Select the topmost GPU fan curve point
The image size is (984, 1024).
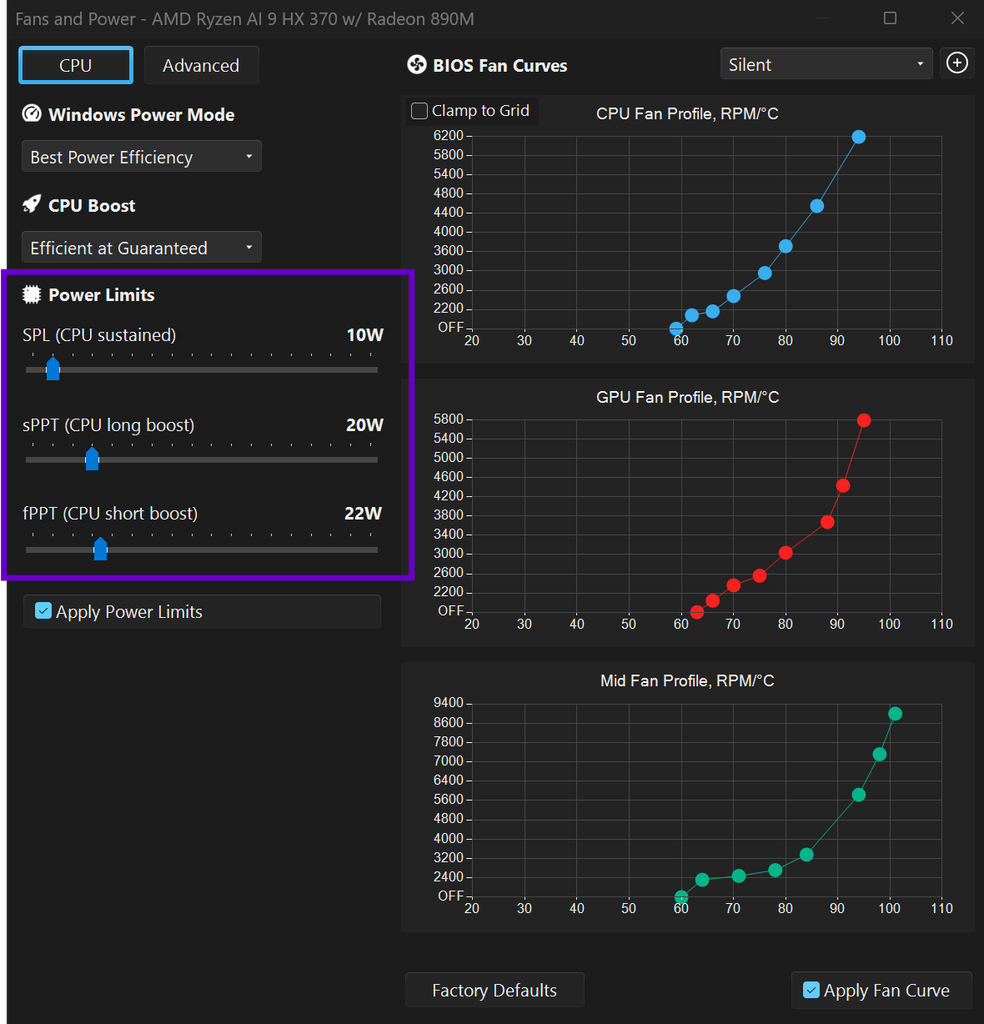click(864, 421)
